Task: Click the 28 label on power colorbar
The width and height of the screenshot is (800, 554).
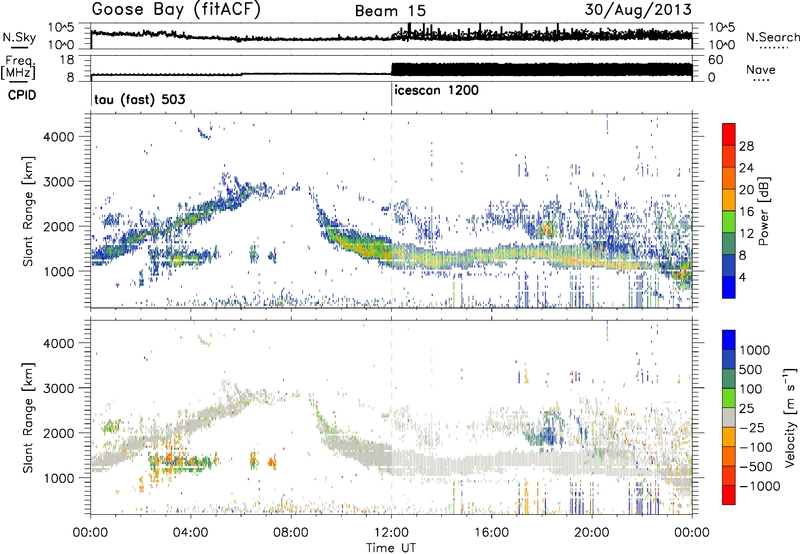Action: [746, 146]
